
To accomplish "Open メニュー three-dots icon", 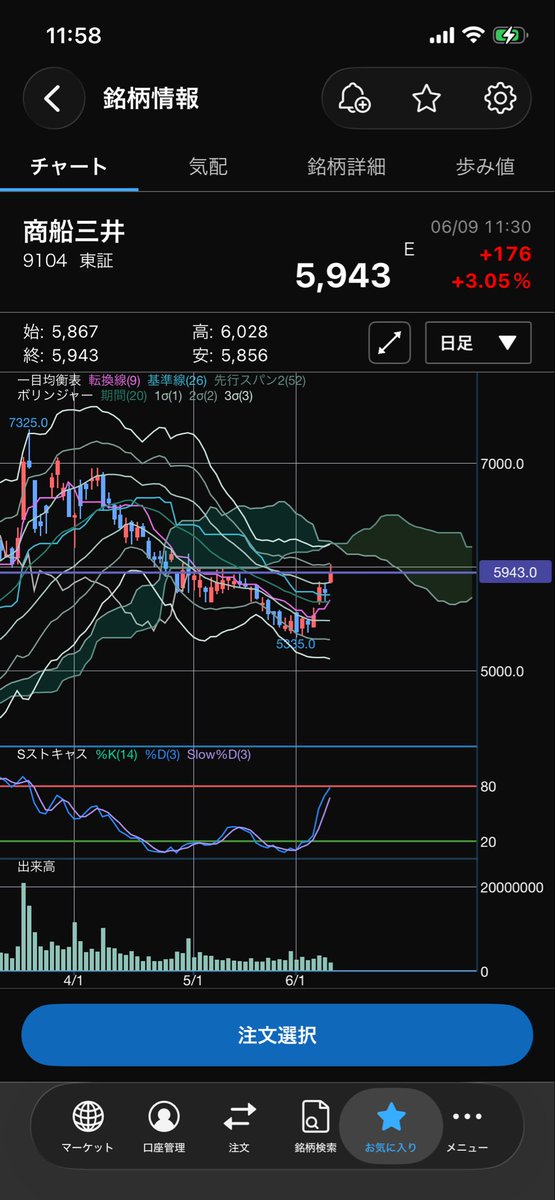I will click(467, 1126).
